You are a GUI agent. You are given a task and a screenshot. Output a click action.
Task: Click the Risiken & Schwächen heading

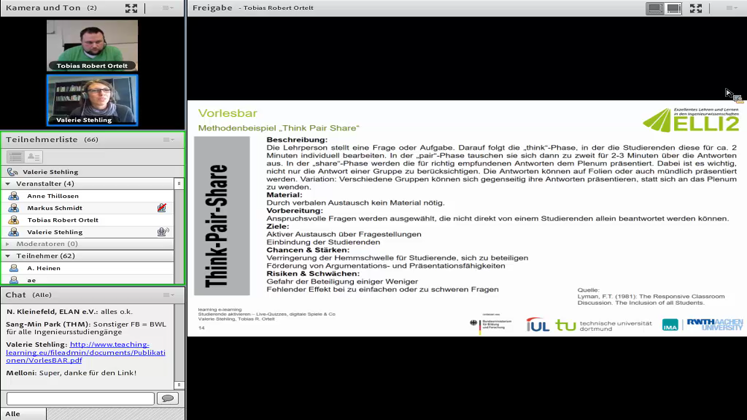pyautogui.click(x=313, y=274)
